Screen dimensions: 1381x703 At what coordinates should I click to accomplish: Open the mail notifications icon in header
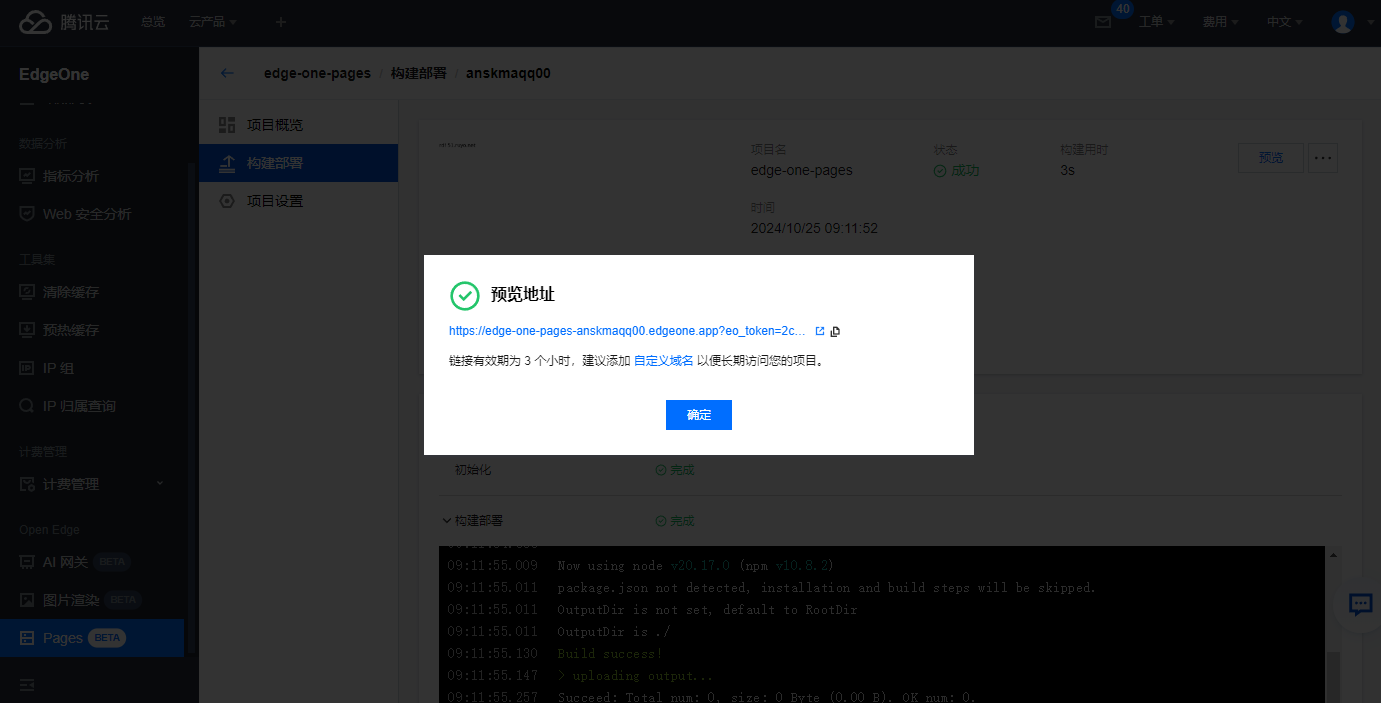tap(1103, 22)
